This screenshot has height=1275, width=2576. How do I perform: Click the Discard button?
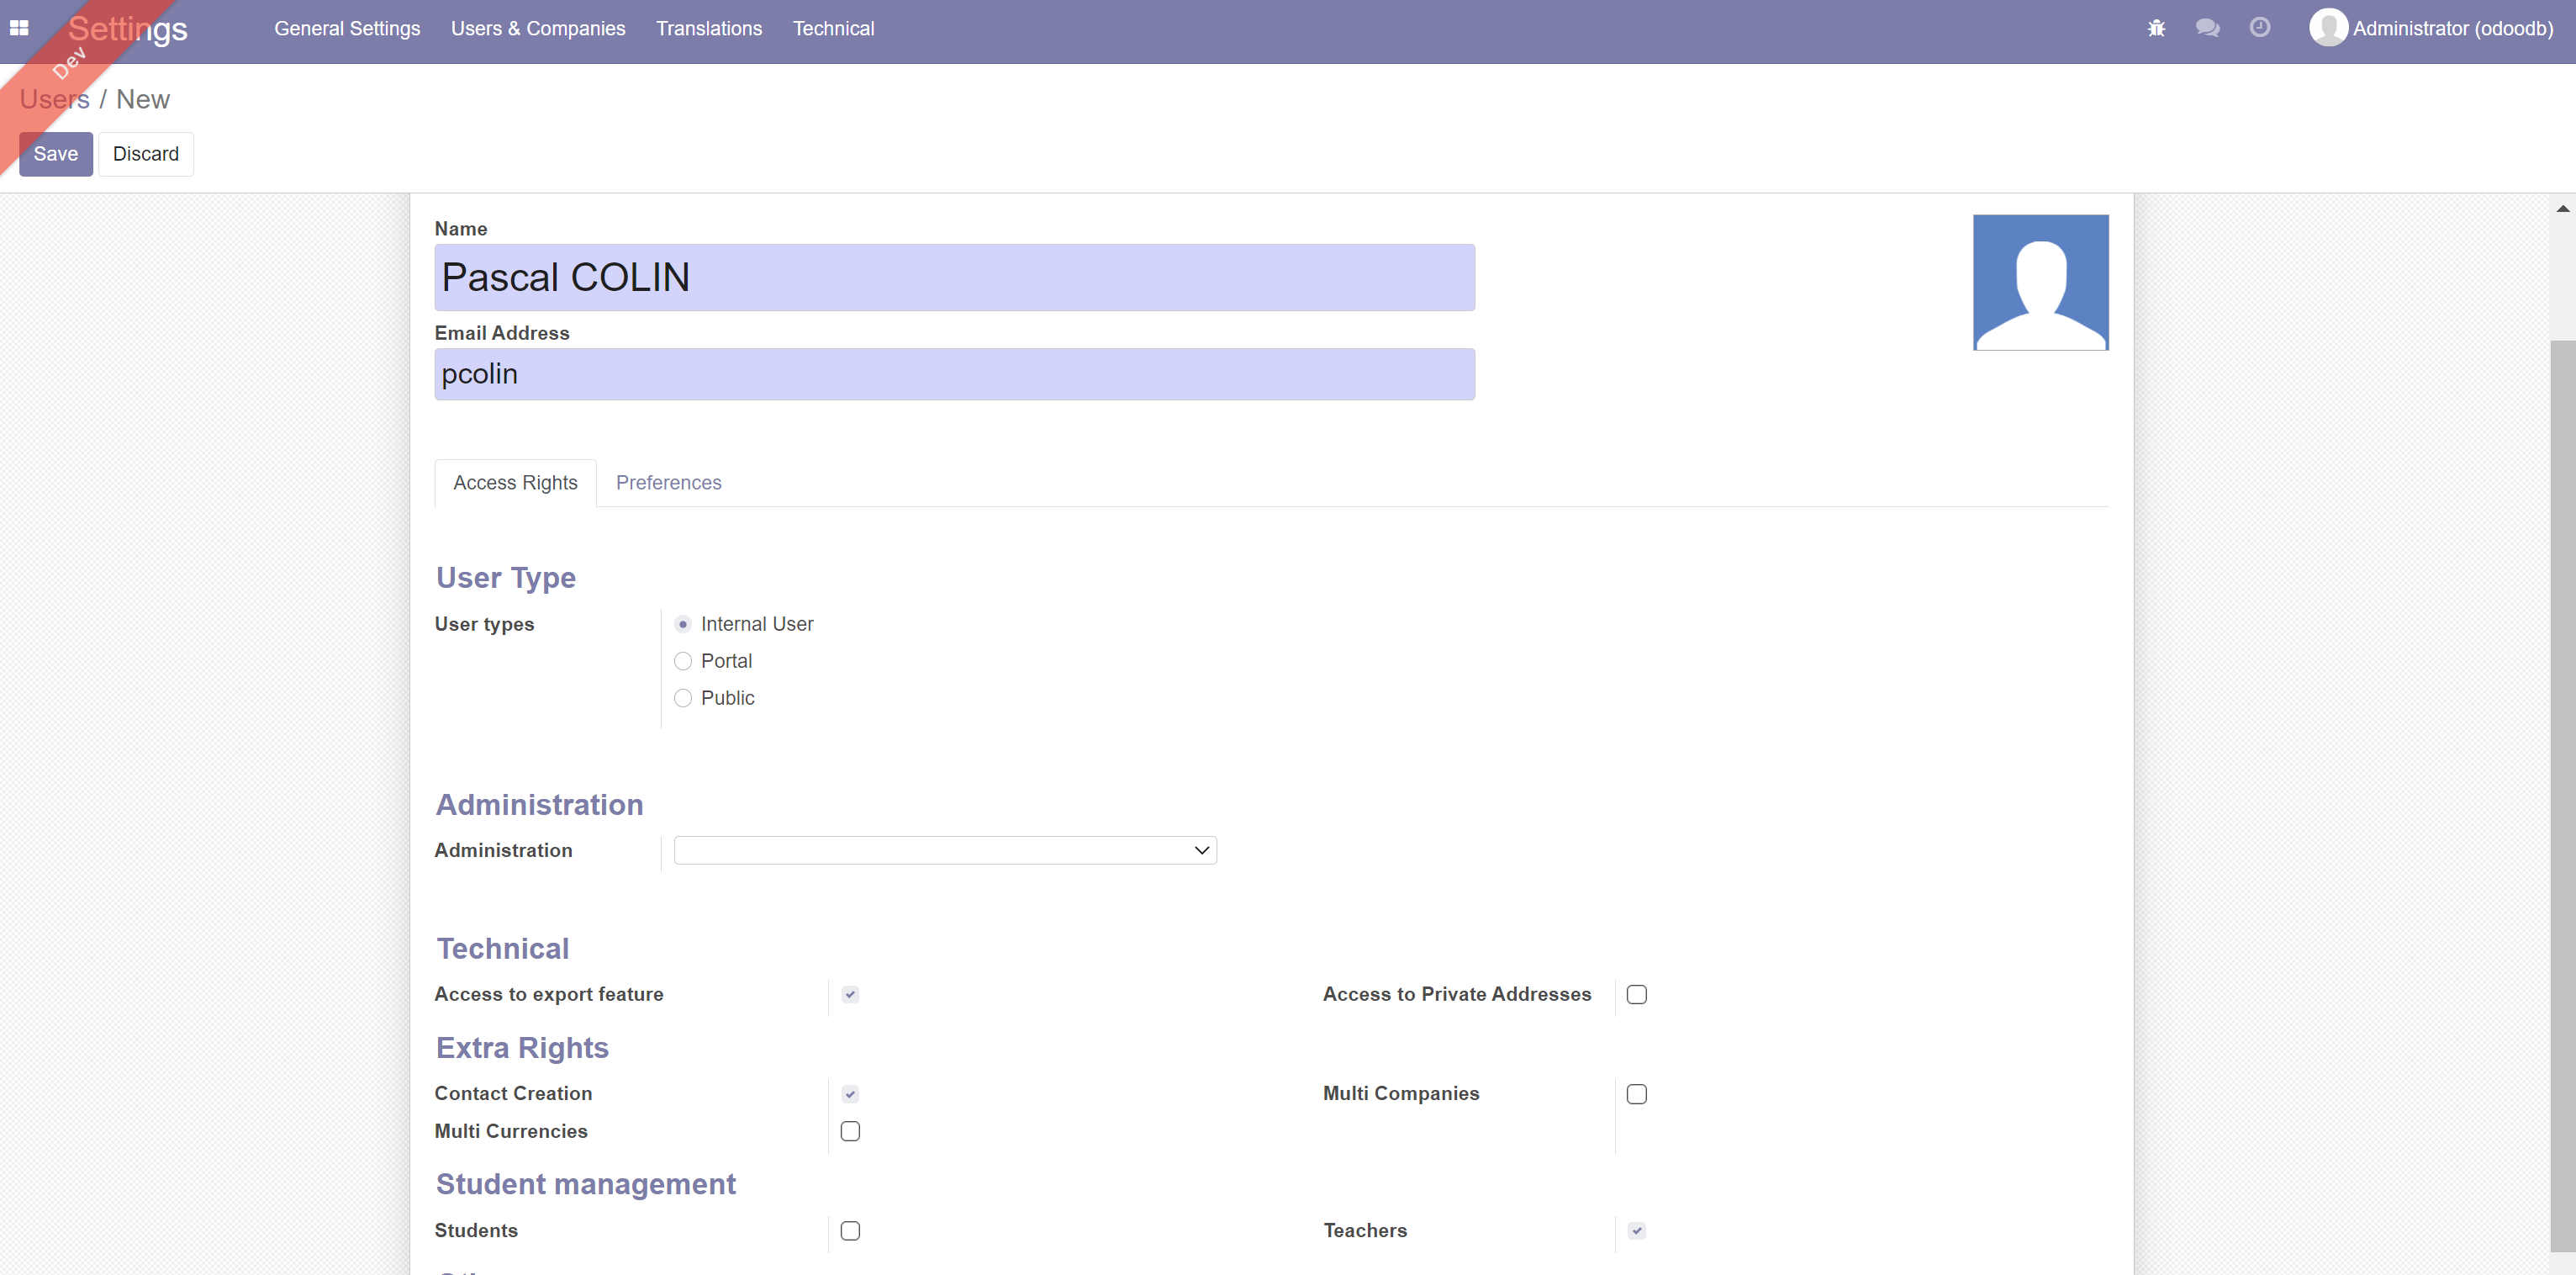point(146,154)
